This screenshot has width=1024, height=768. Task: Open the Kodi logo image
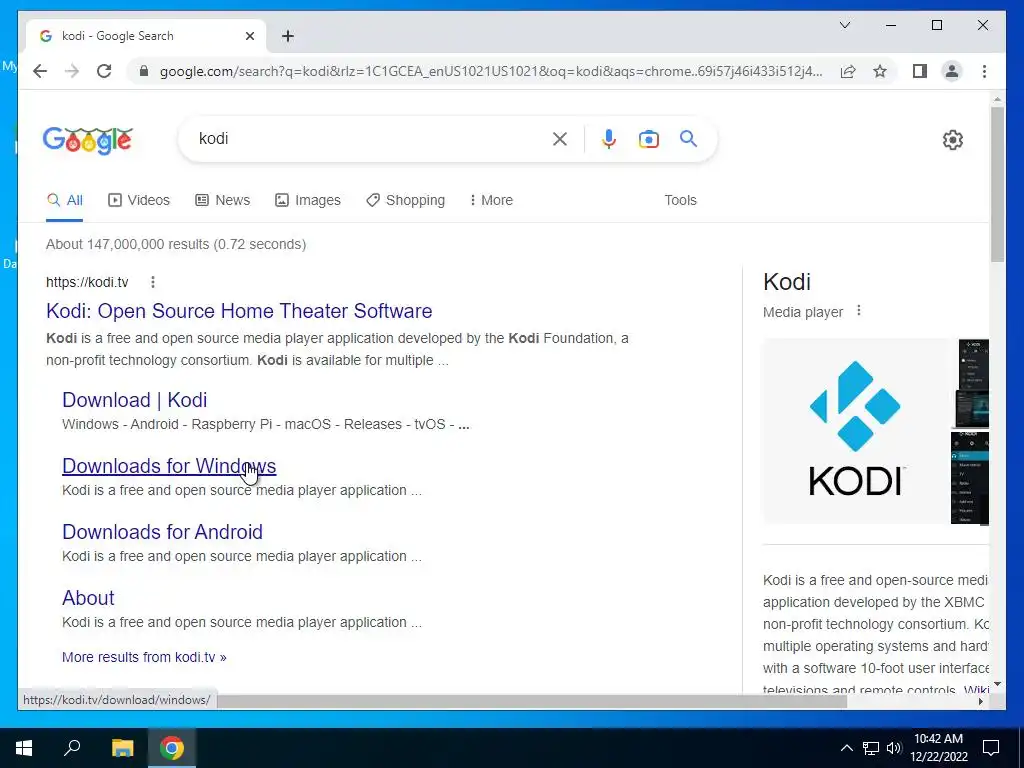(855, 430)
